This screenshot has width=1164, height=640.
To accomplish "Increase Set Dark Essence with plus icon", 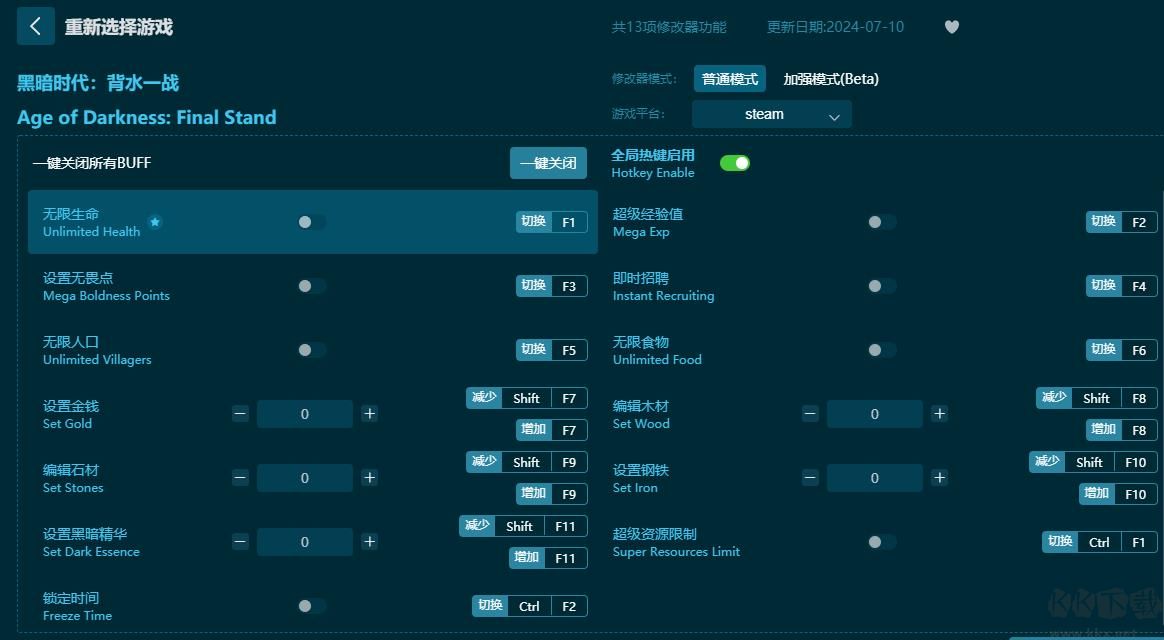I will point(369,542).
